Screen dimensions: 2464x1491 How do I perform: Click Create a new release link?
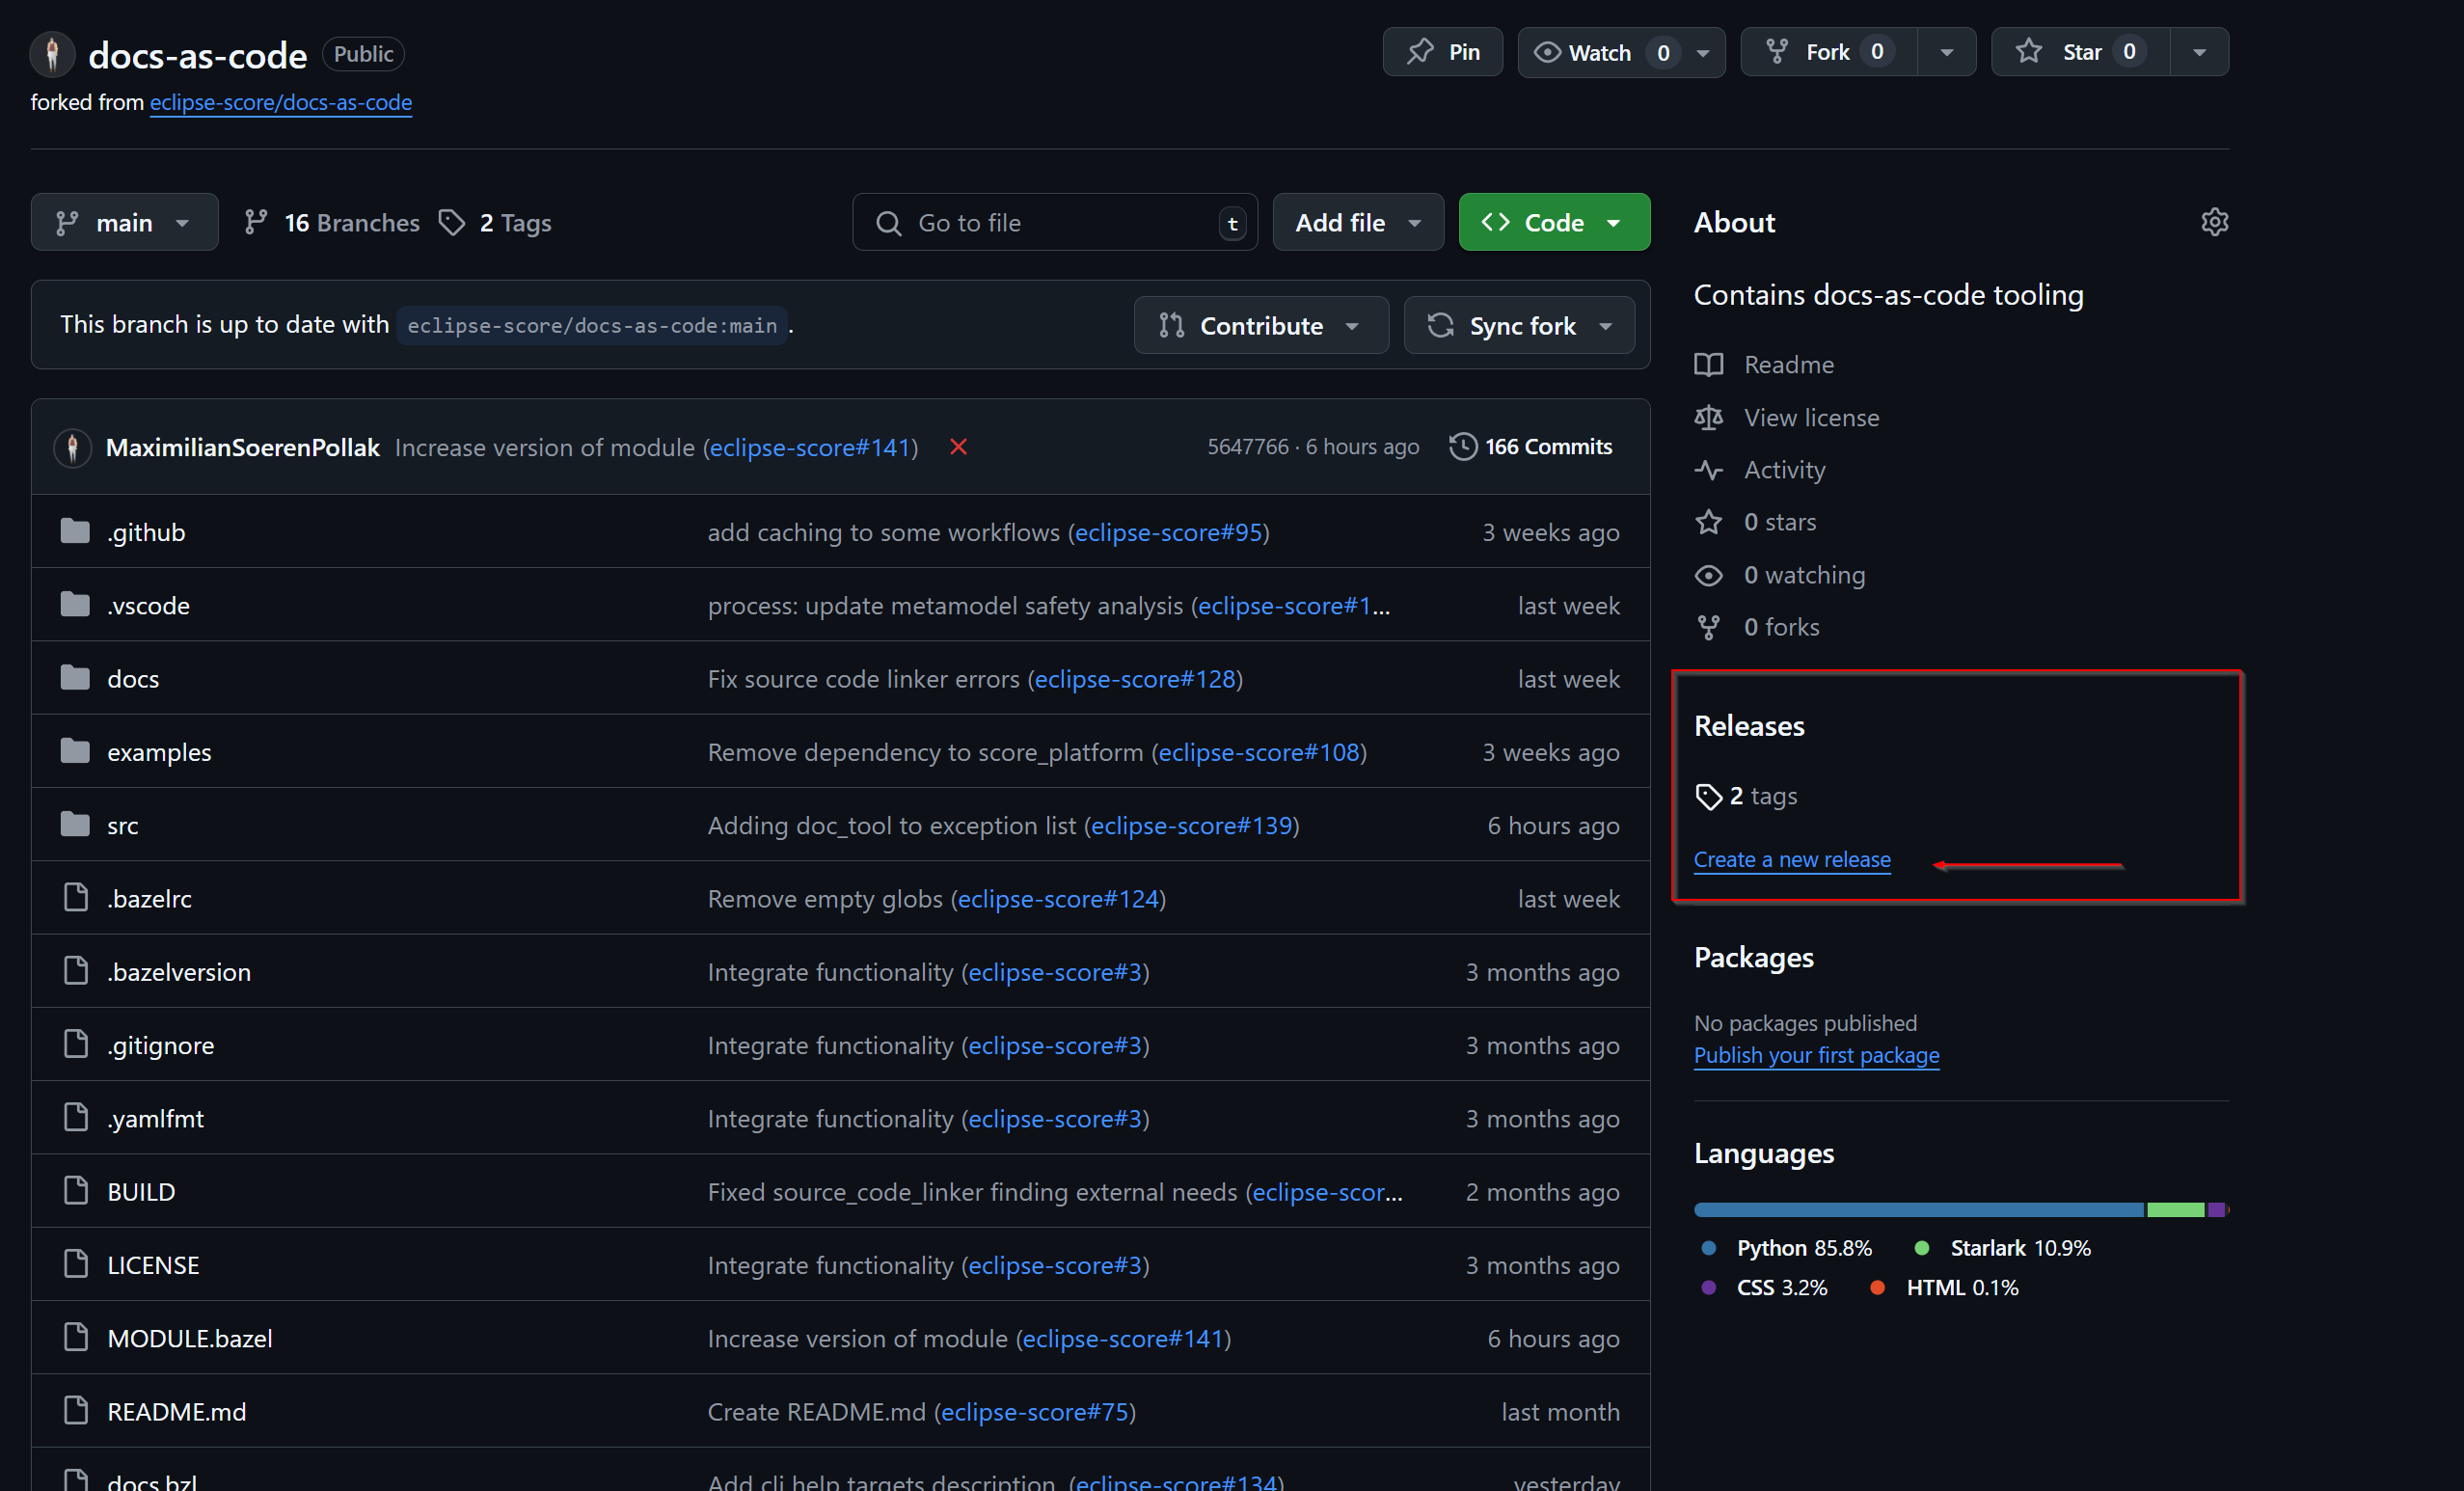pos(1791,859)
